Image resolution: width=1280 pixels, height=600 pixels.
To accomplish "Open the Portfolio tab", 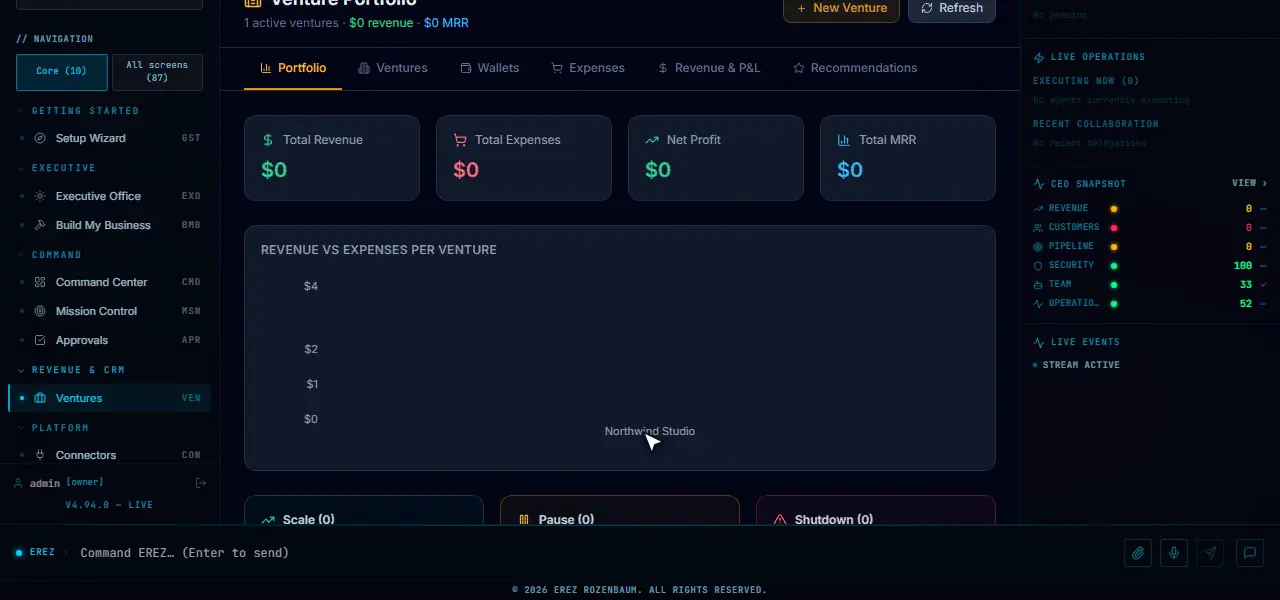I will click(x=293, y=68).
